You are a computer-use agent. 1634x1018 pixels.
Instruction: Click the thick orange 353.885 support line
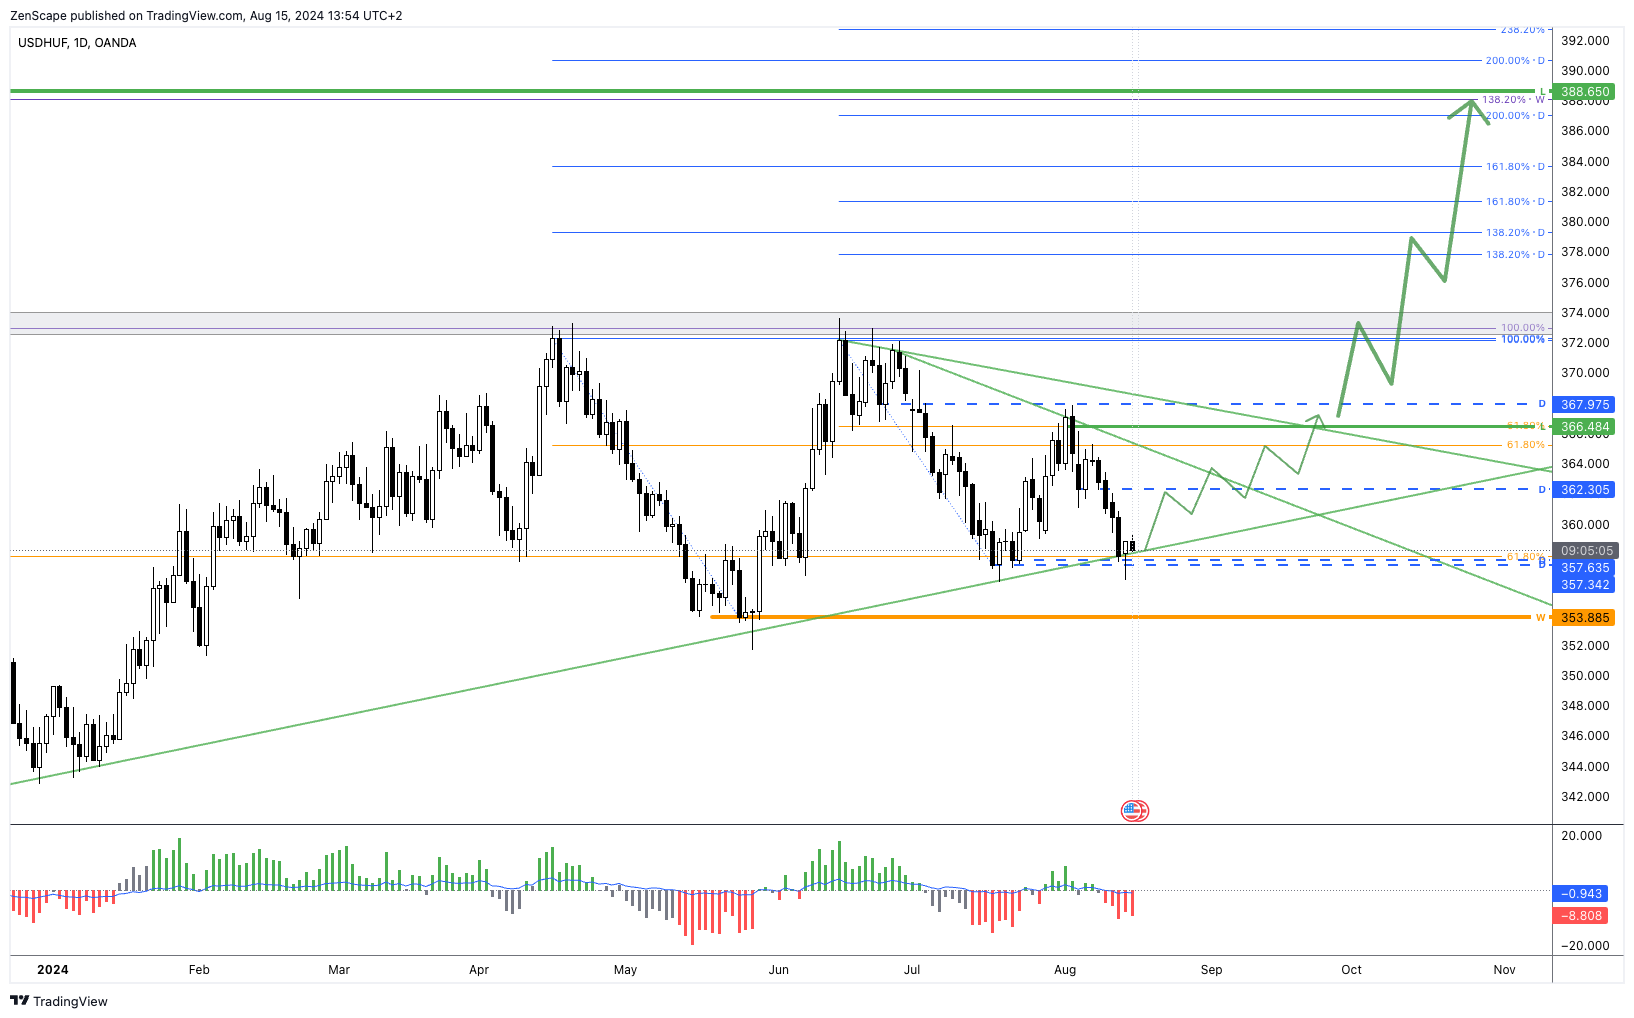click(x=1120, y=617)
